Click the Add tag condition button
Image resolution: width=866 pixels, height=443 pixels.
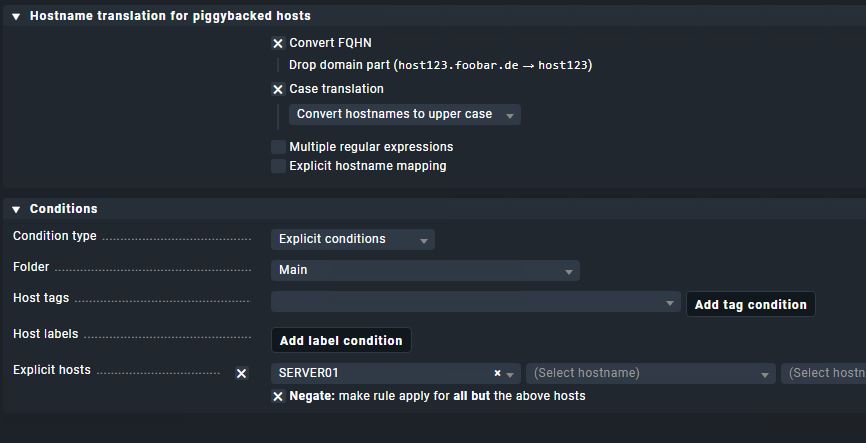(750, 305)
